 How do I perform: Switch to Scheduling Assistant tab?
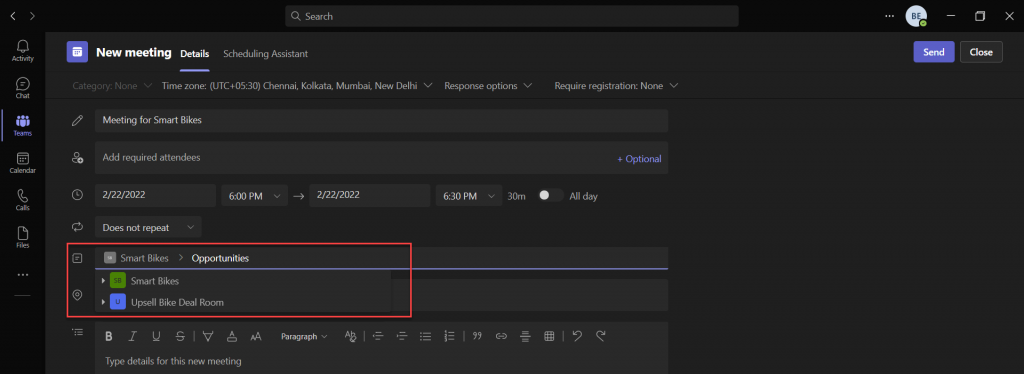265,54
